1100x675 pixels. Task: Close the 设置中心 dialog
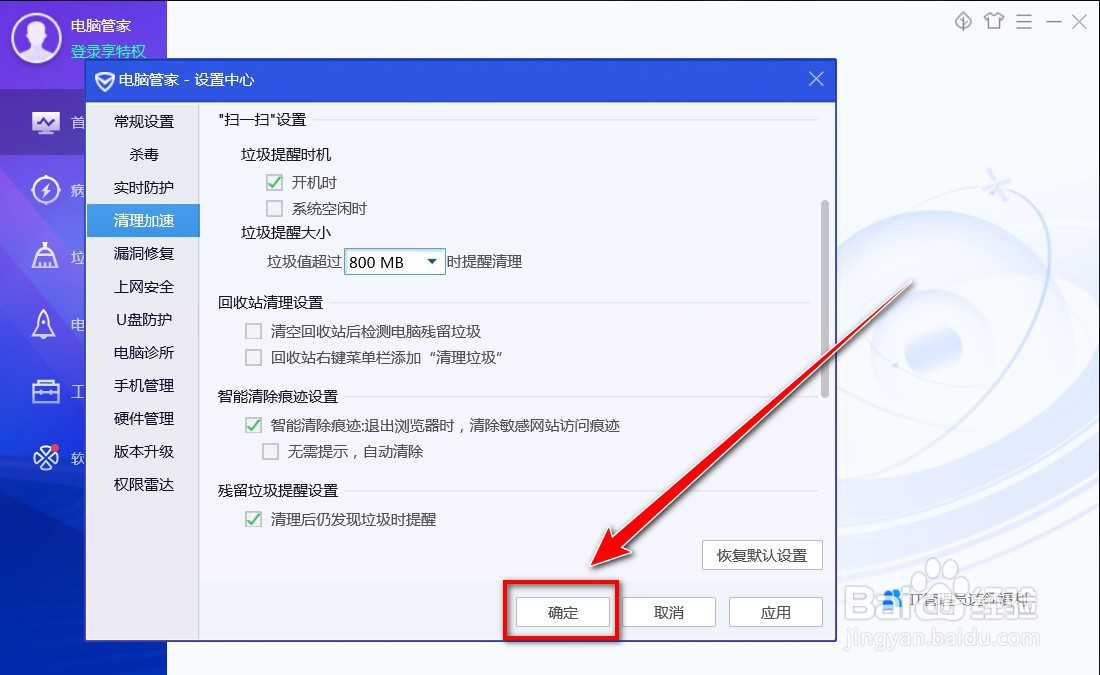pyautogui.click(x=816, y=79)
